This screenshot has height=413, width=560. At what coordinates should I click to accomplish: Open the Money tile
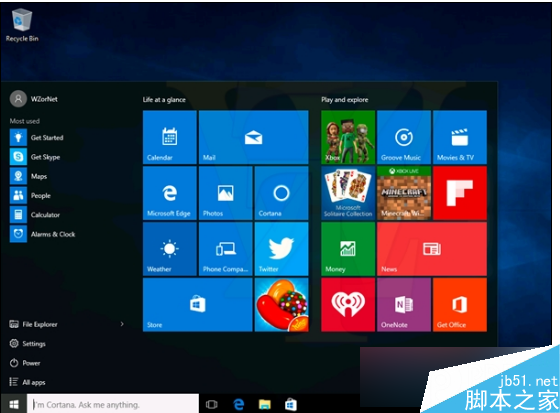point(348,249)
